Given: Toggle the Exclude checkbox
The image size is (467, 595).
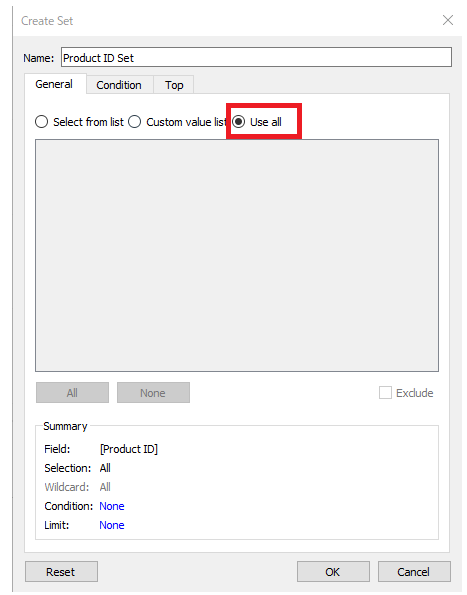Looking at the screenshot, I should coord(385,393).
